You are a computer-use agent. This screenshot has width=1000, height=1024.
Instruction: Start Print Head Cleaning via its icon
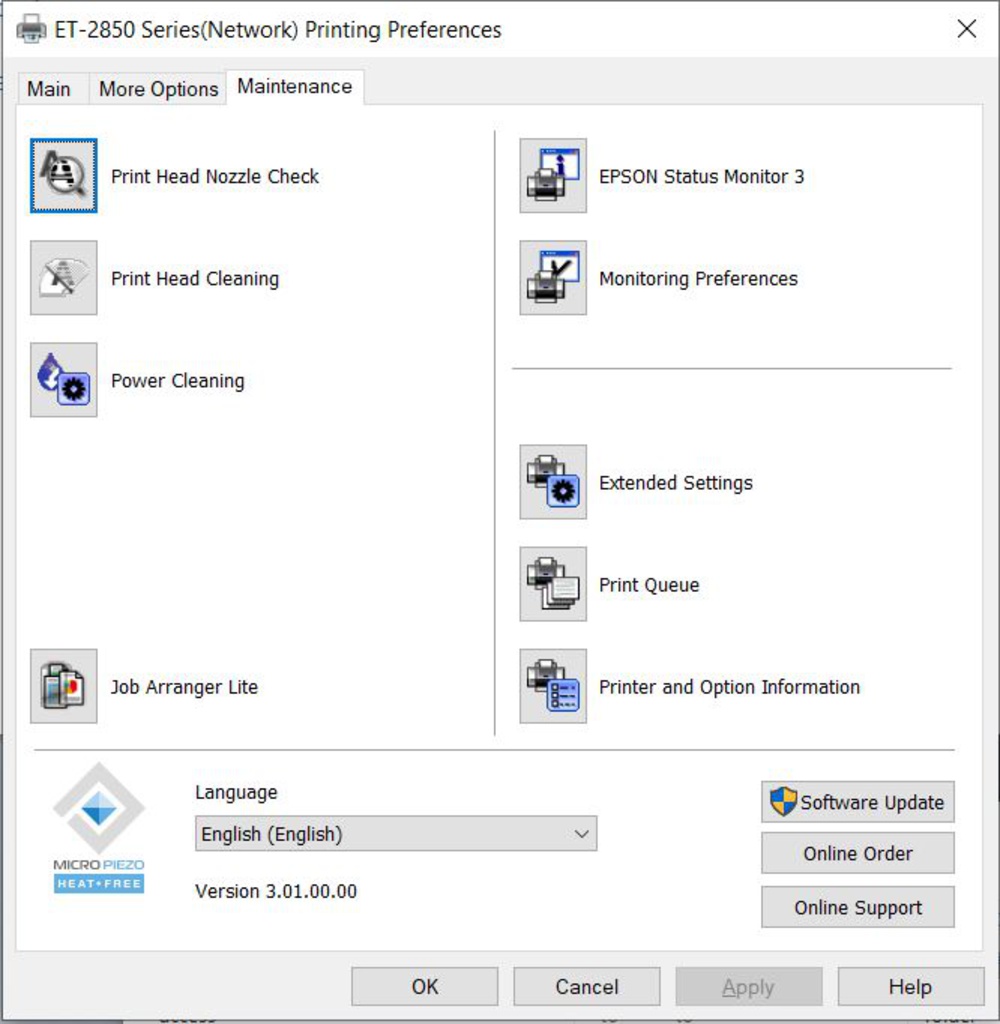point(64,278)
